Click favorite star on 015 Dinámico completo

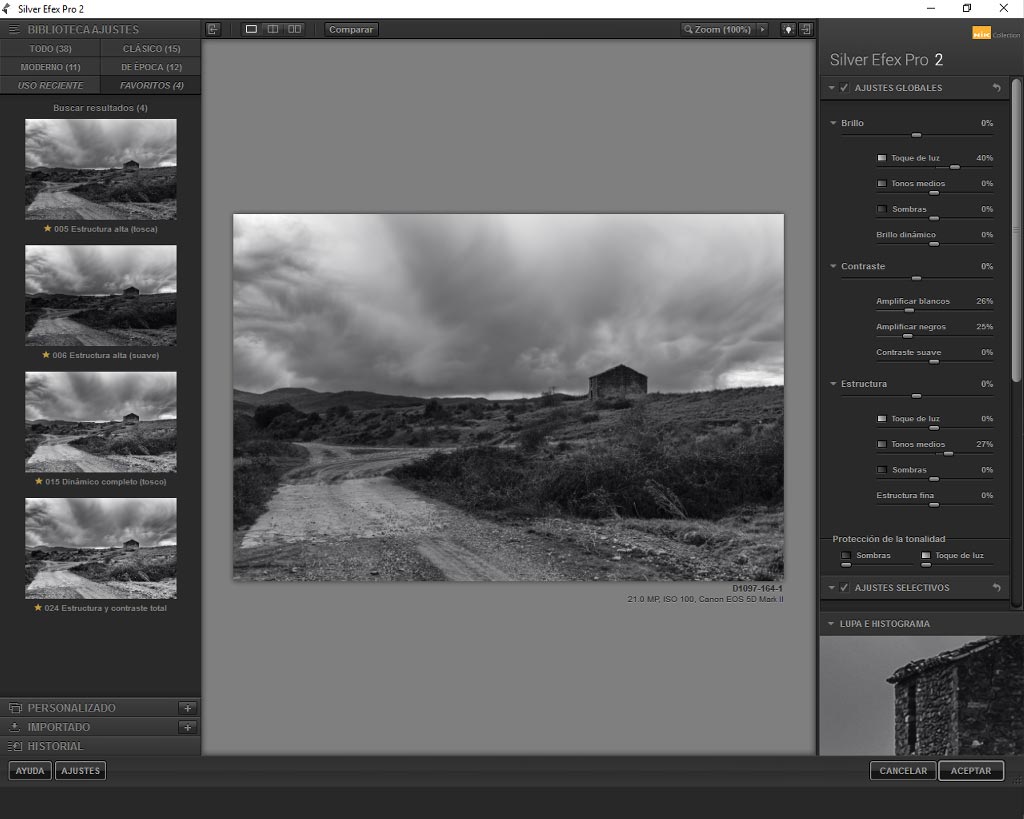point(39,481)
